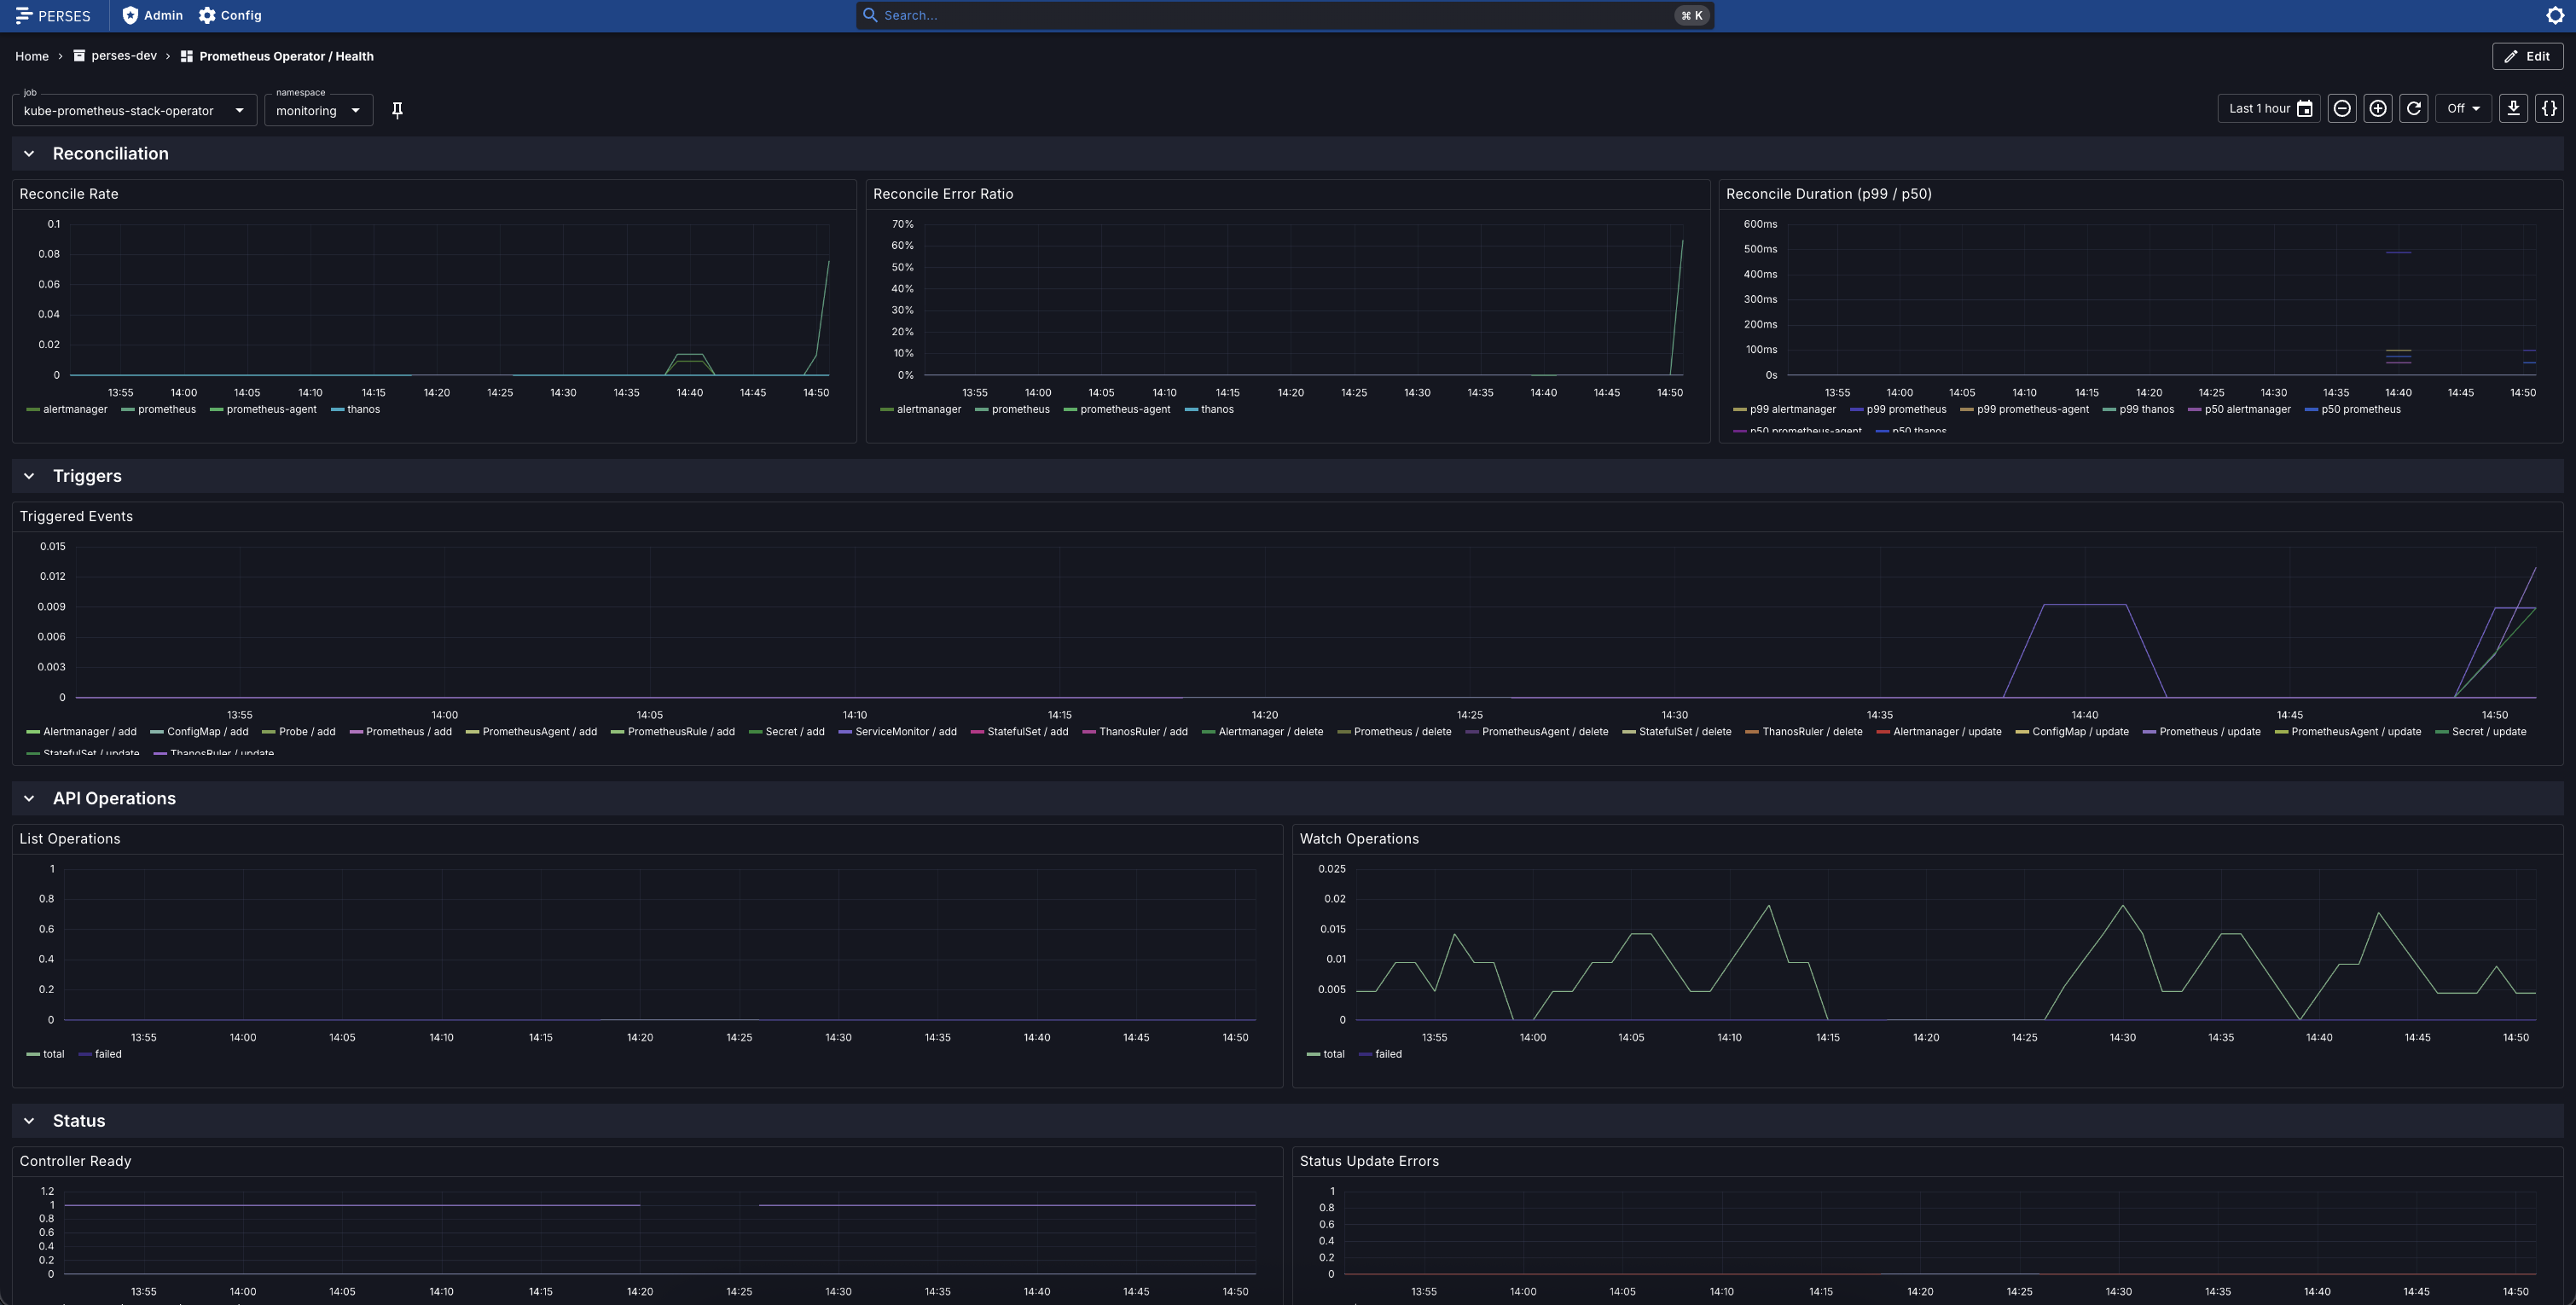Toggle prometheus-agent in Reconcile Error Ratio legend
Image resolution: width=2576 pixels, height=1305 pixels.
1117,409
